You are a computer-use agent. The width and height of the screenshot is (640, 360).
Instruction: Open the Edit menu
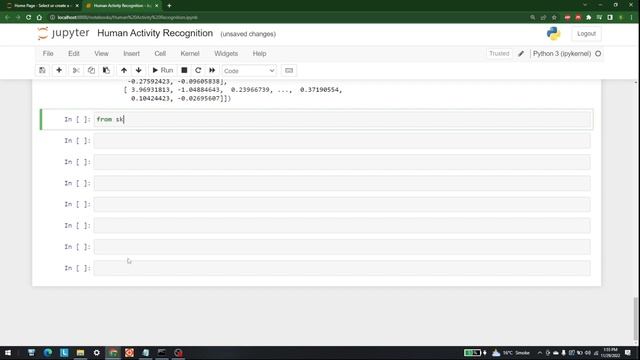[x=74, y=53]
